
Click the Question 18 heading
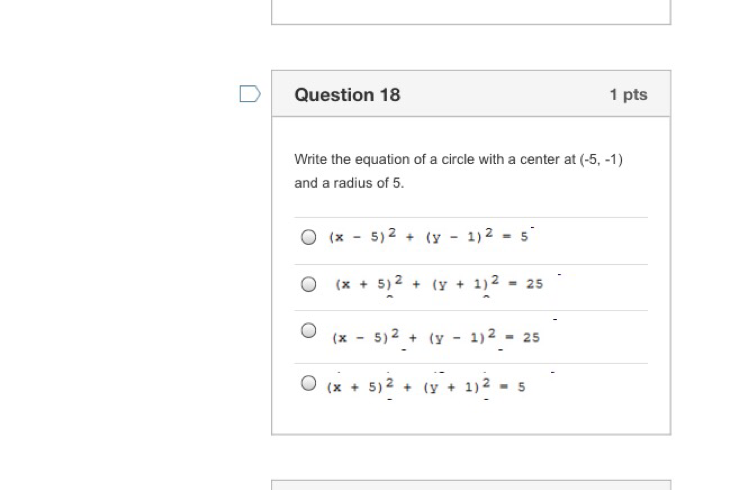(x=347, y=95)
